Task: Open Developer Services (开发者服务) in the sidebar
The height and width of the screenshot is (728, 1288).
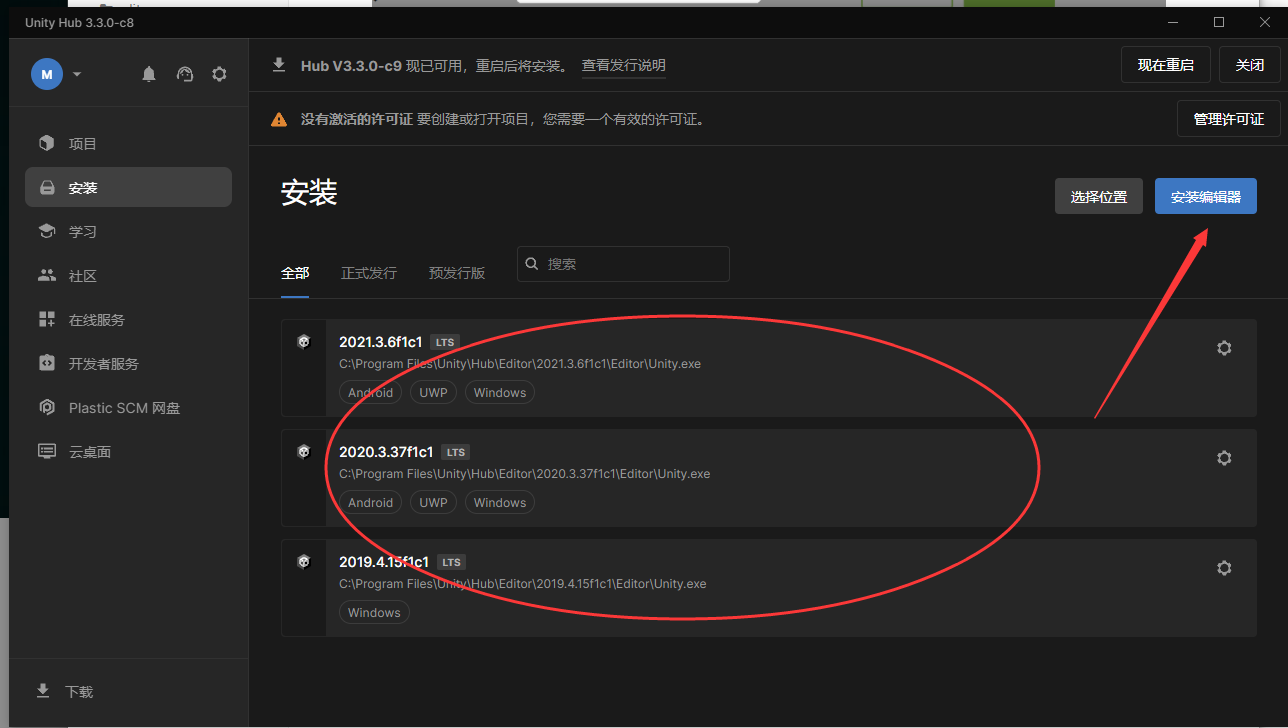Action: click(128, 363)
